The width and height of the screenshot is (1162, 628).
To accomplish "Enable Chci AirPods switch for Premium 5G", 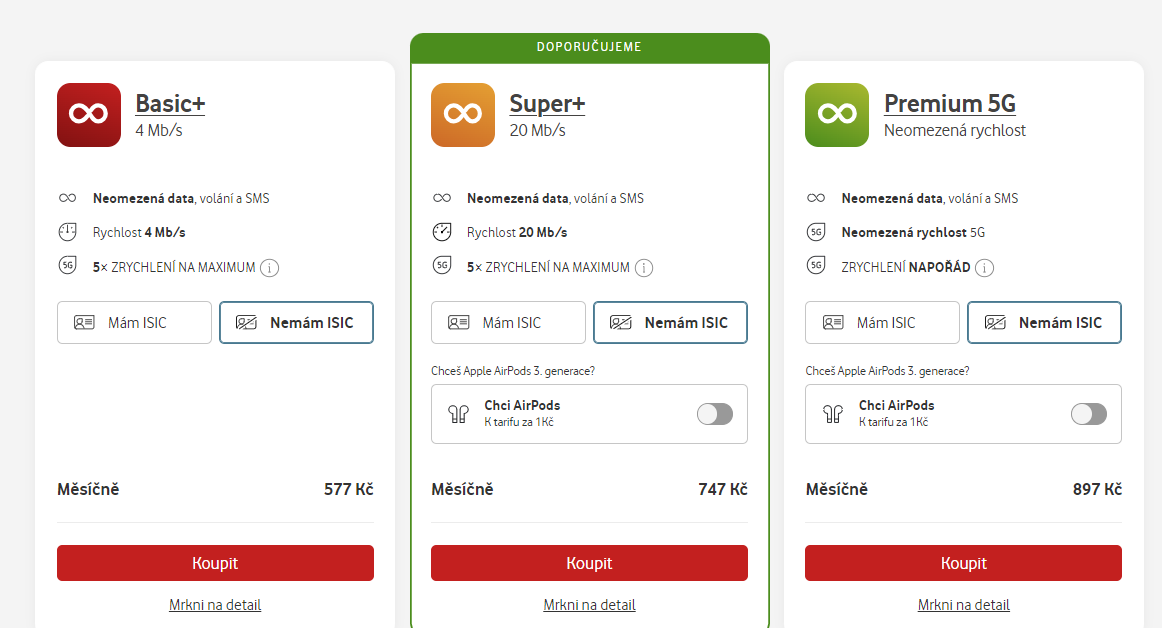I will (1089, 414).
